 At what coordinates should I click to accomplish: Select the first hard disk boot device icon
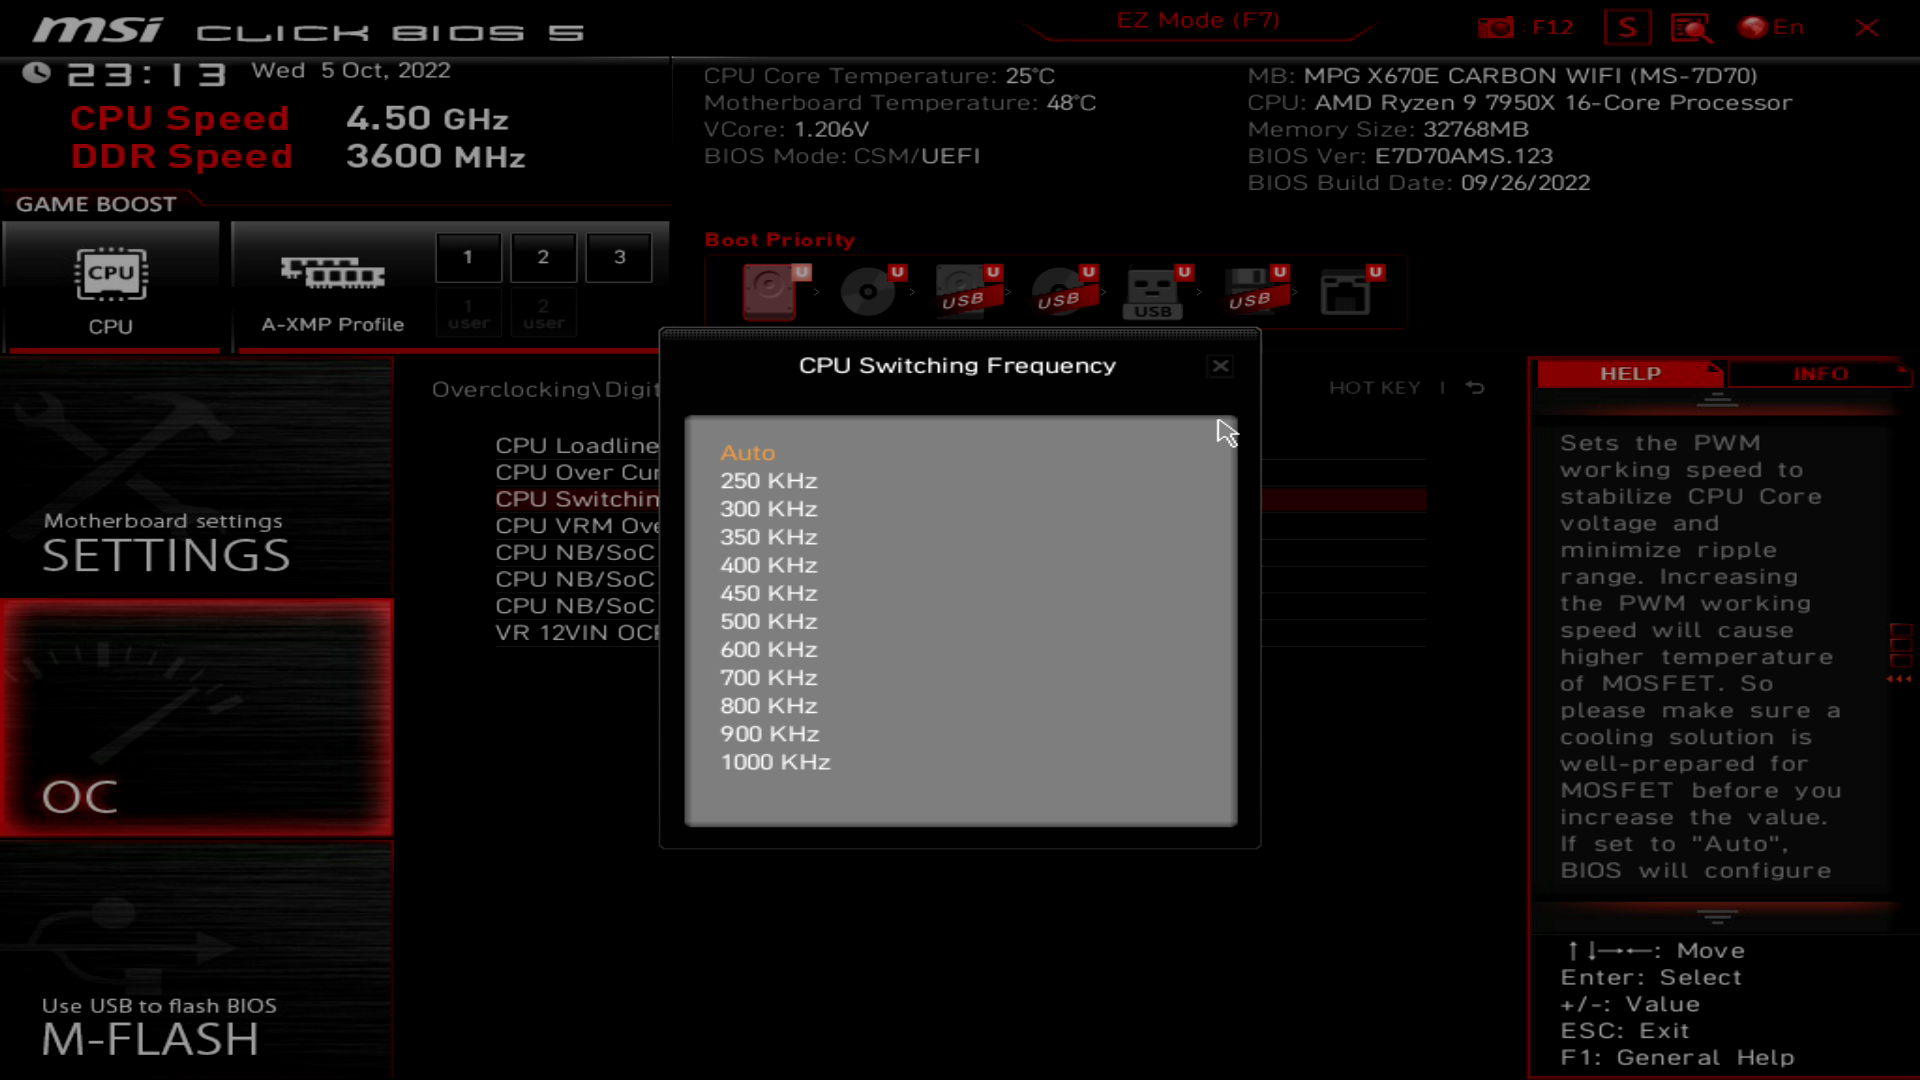coord(770,290)
